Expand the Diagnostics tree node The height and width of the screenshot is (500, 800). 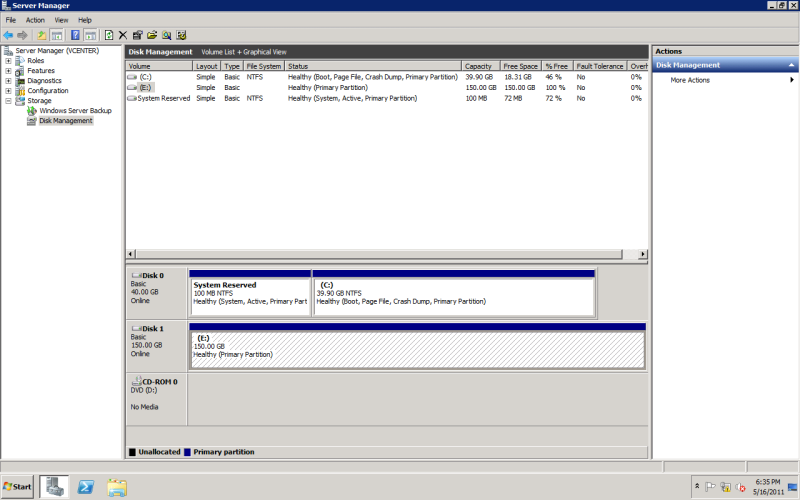[8, 81]
